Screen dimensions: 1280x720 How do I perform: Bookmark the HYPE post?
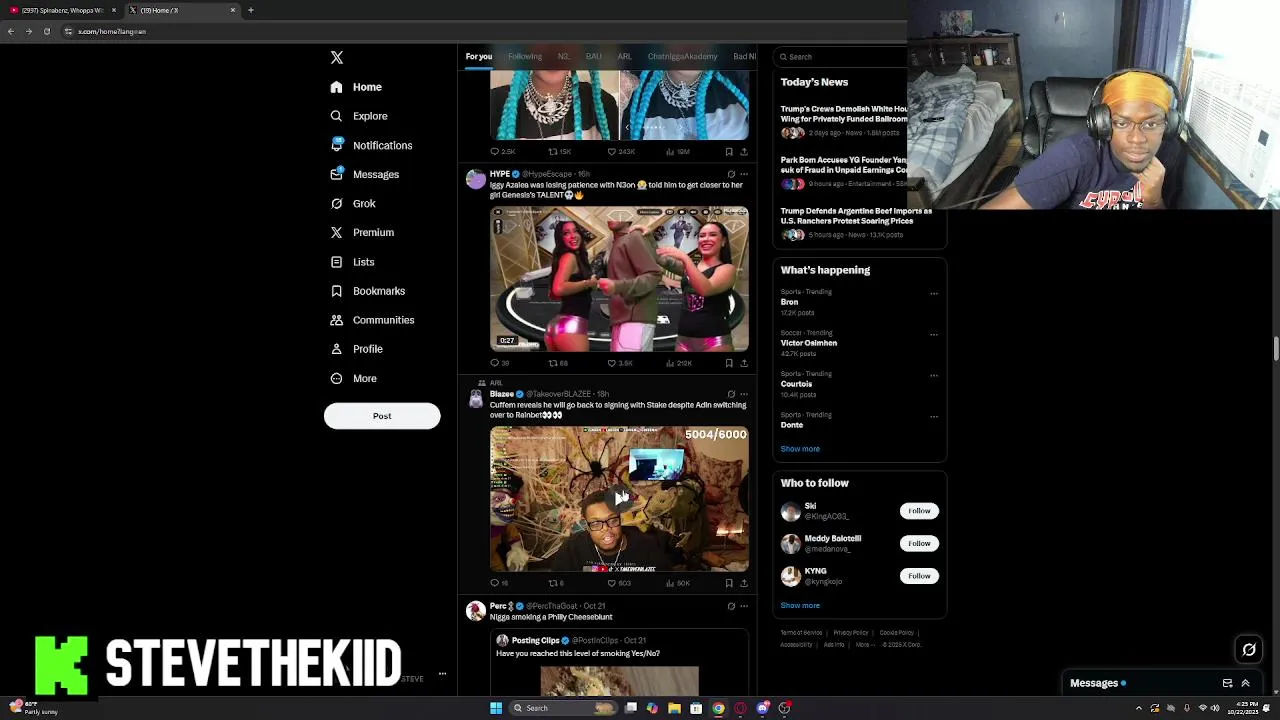coord(729,363)
